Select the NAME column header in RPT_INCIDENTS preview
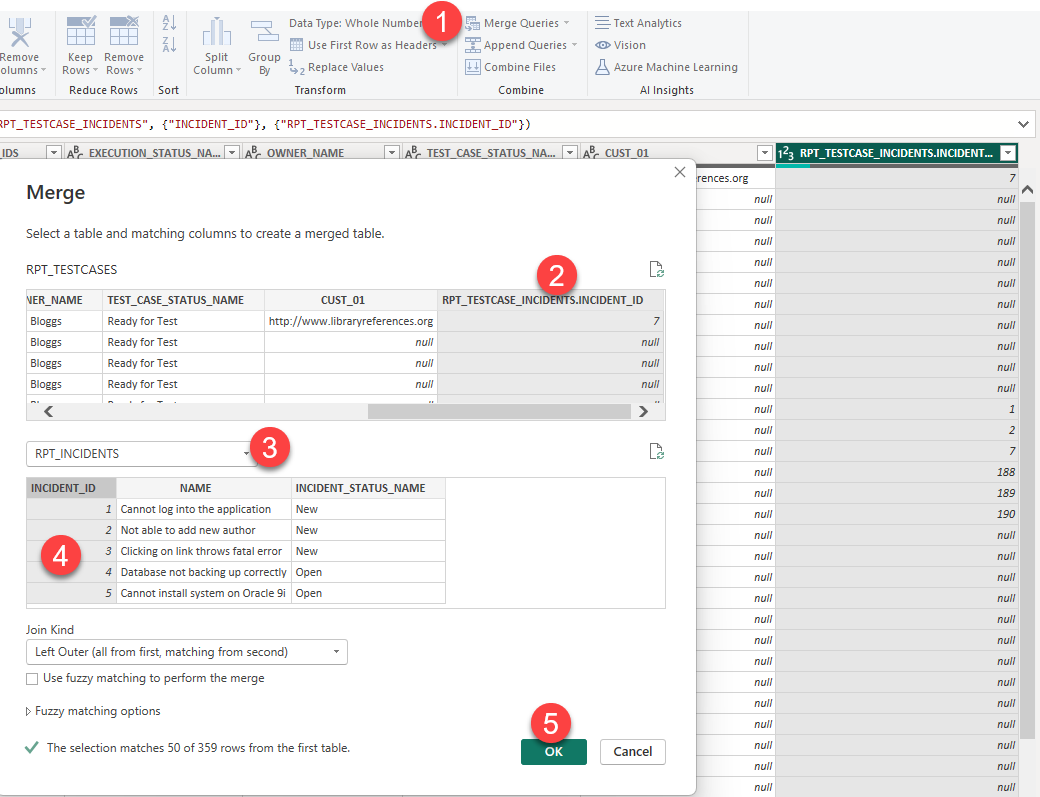1040x797 pixels. (x=204, y=488)
